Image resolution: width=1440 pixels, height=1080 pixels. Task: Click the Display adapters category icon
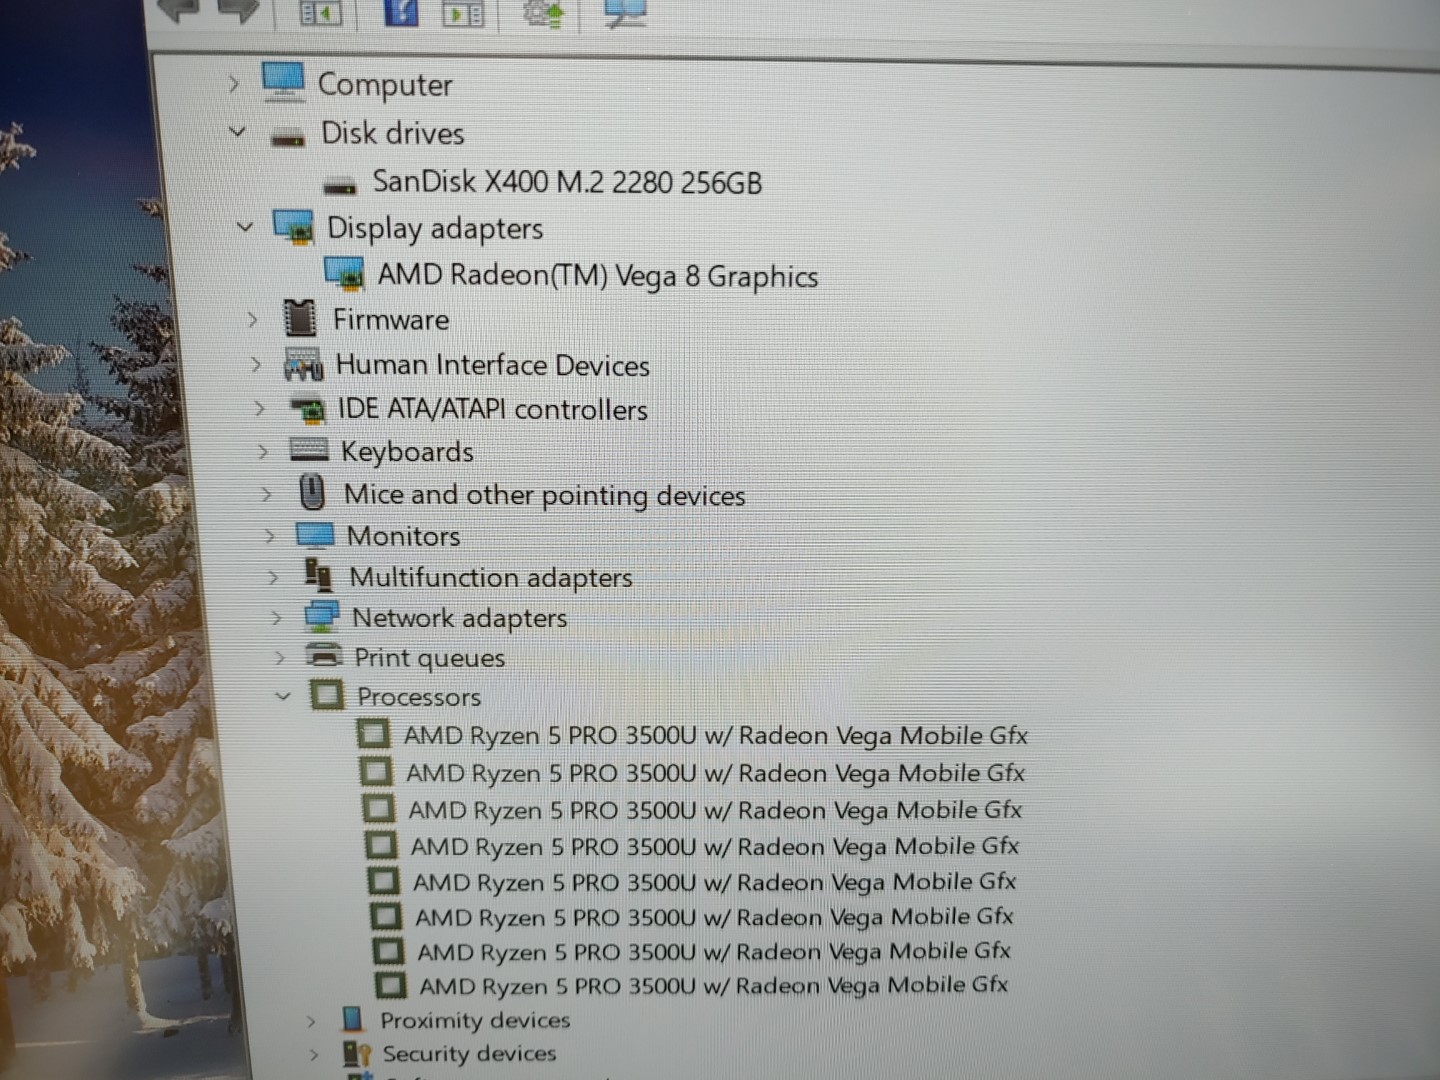coord(294,227)
